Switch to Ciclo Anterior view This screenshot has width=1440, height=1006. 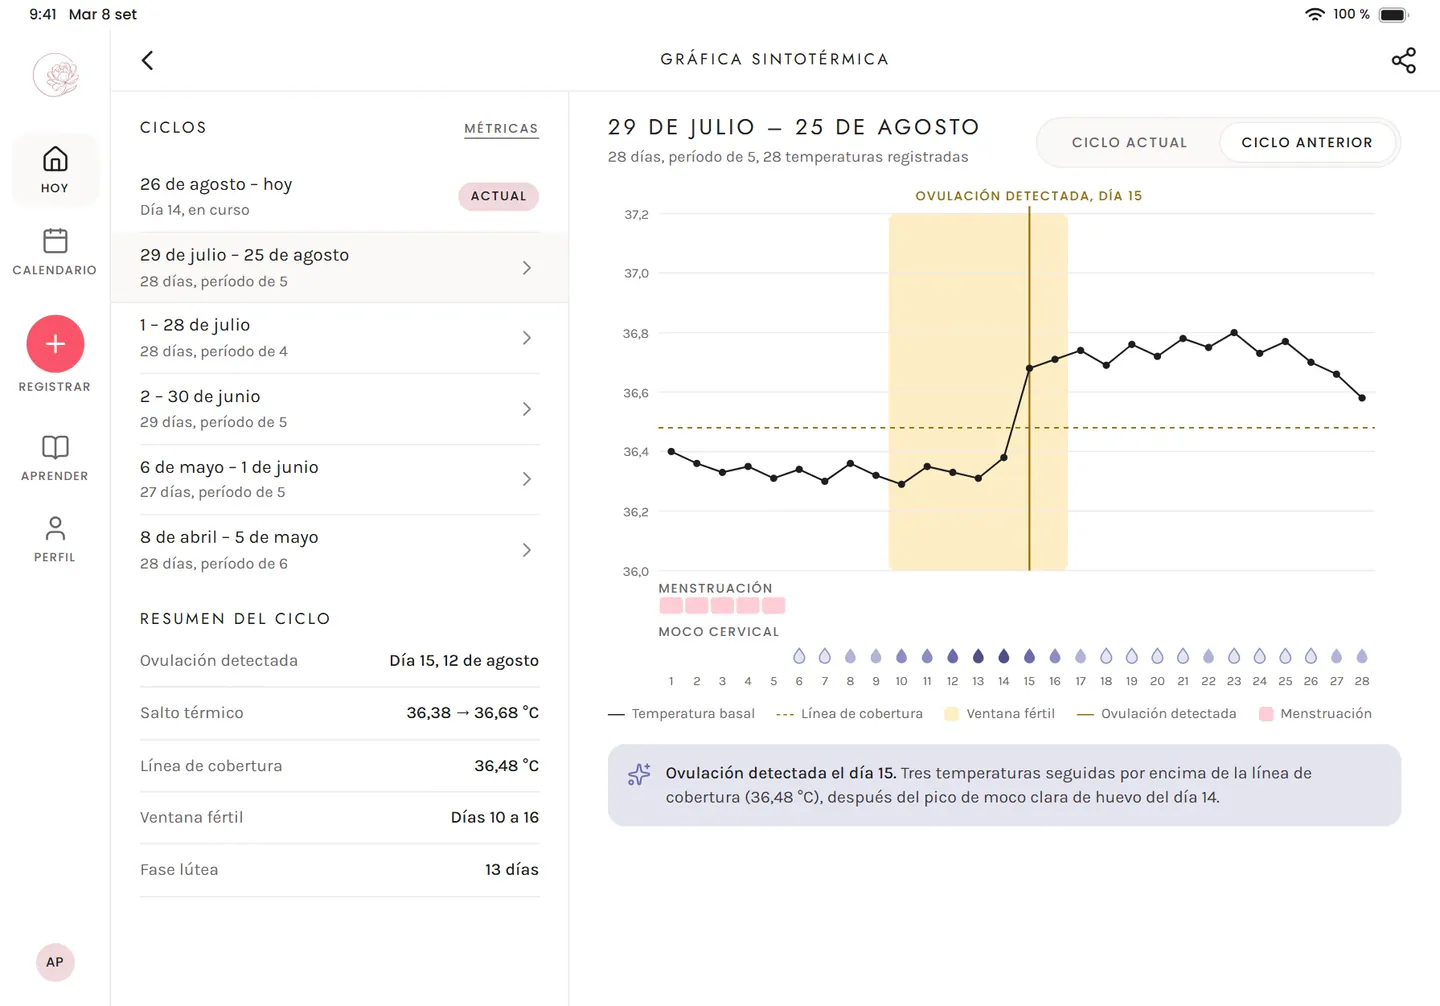(1307, 143)
